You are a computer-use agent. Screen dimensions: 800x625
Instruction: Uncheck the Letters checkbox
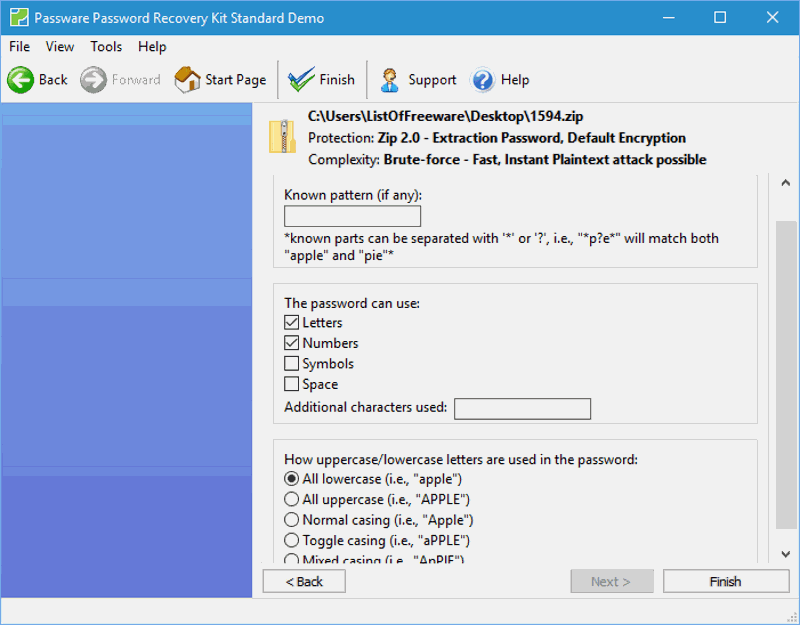click(x=291, y=322)
